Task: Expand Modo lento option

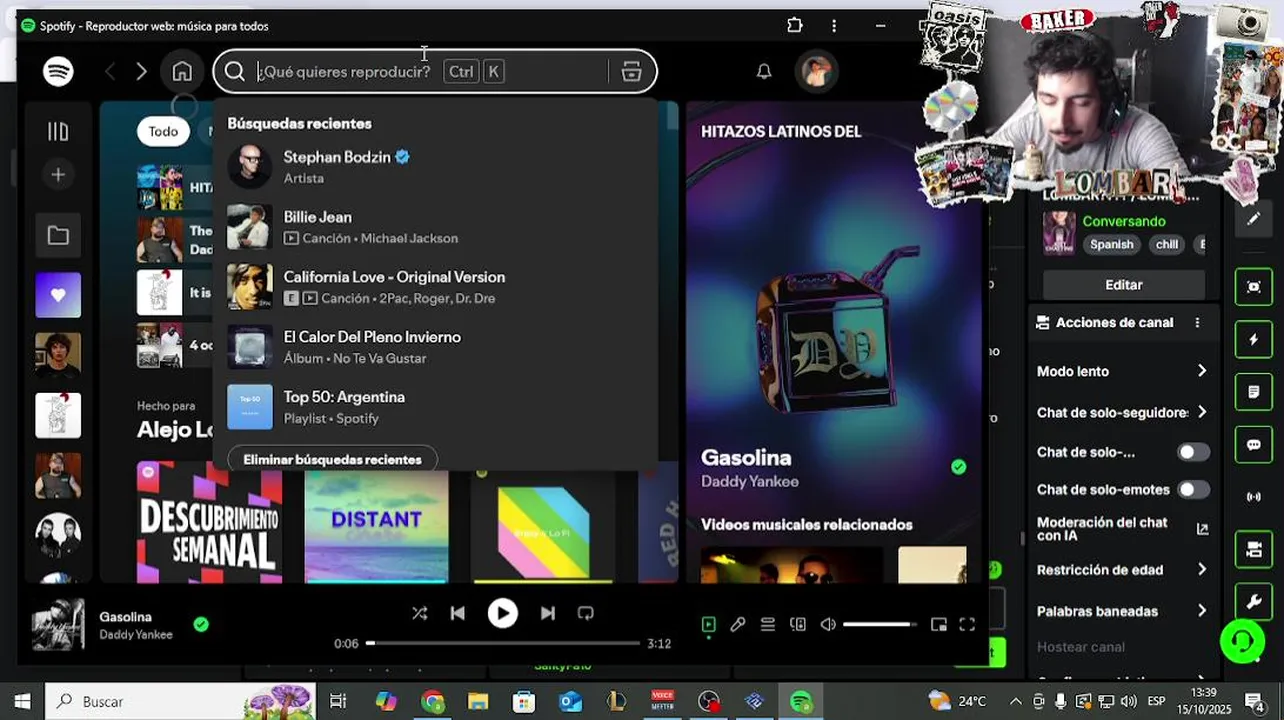Action: click(1201, 371)
